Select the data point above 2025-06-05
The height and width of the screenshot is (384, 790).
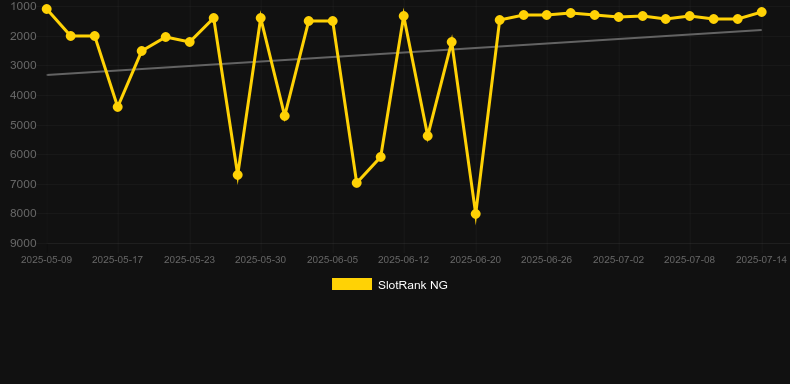tap(333, 21)
